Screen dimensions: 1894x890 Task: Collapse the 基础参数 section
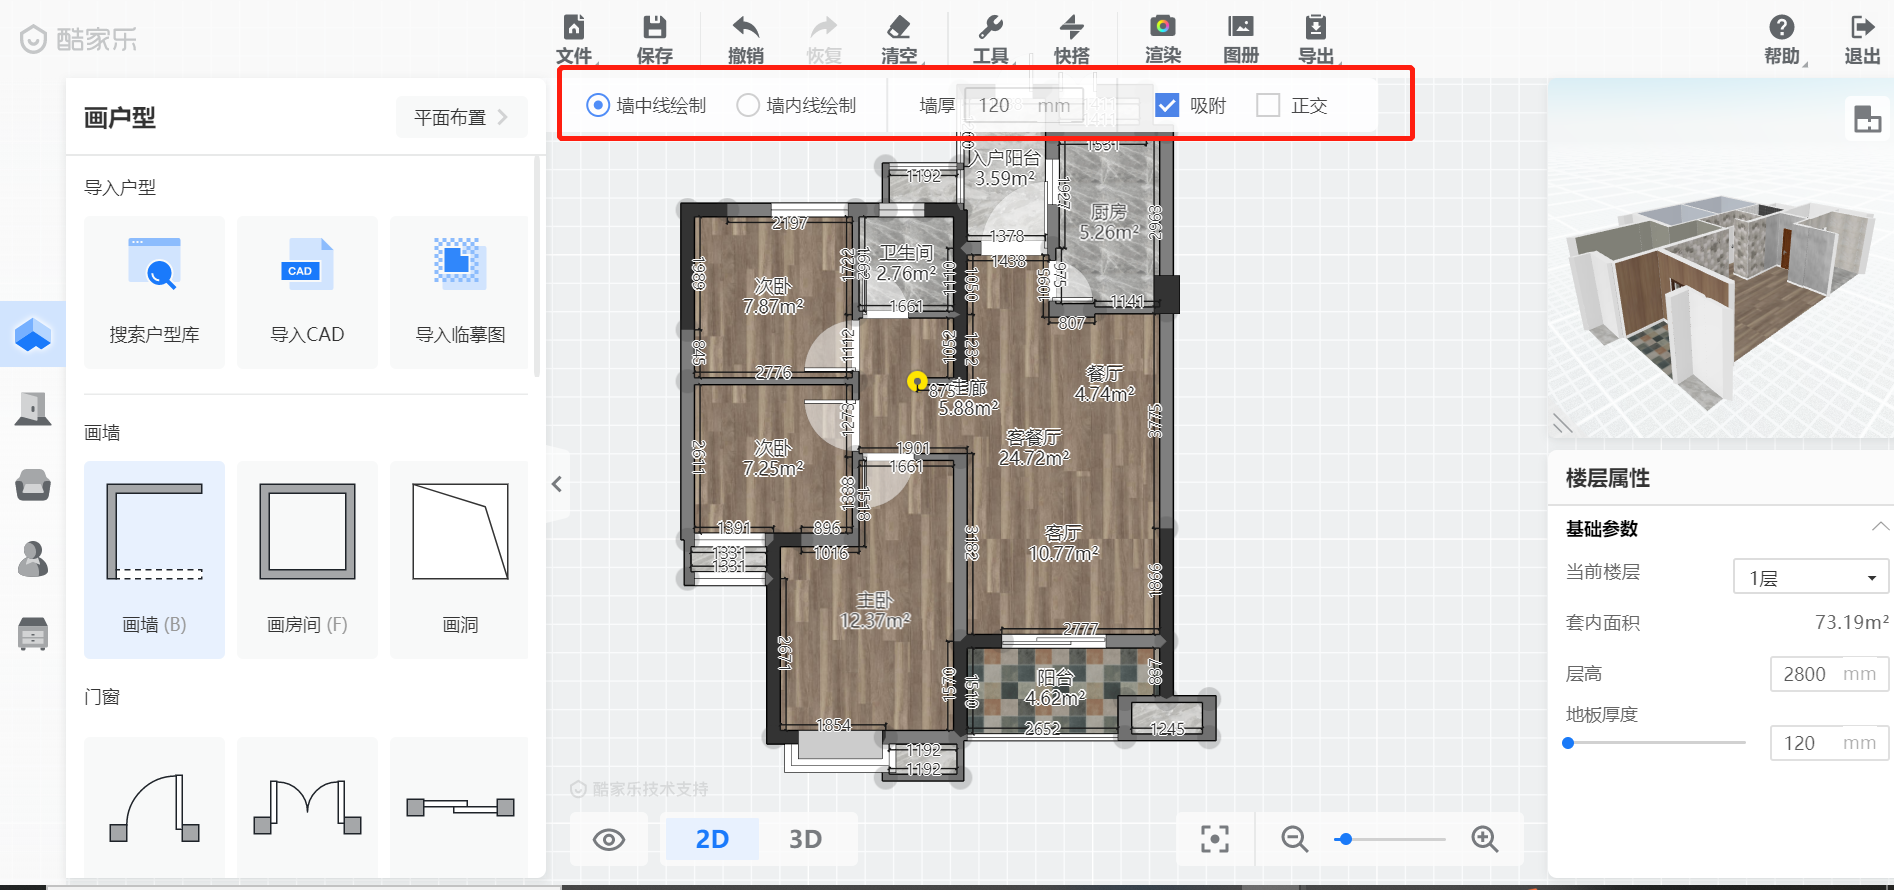coord(1880,527)
